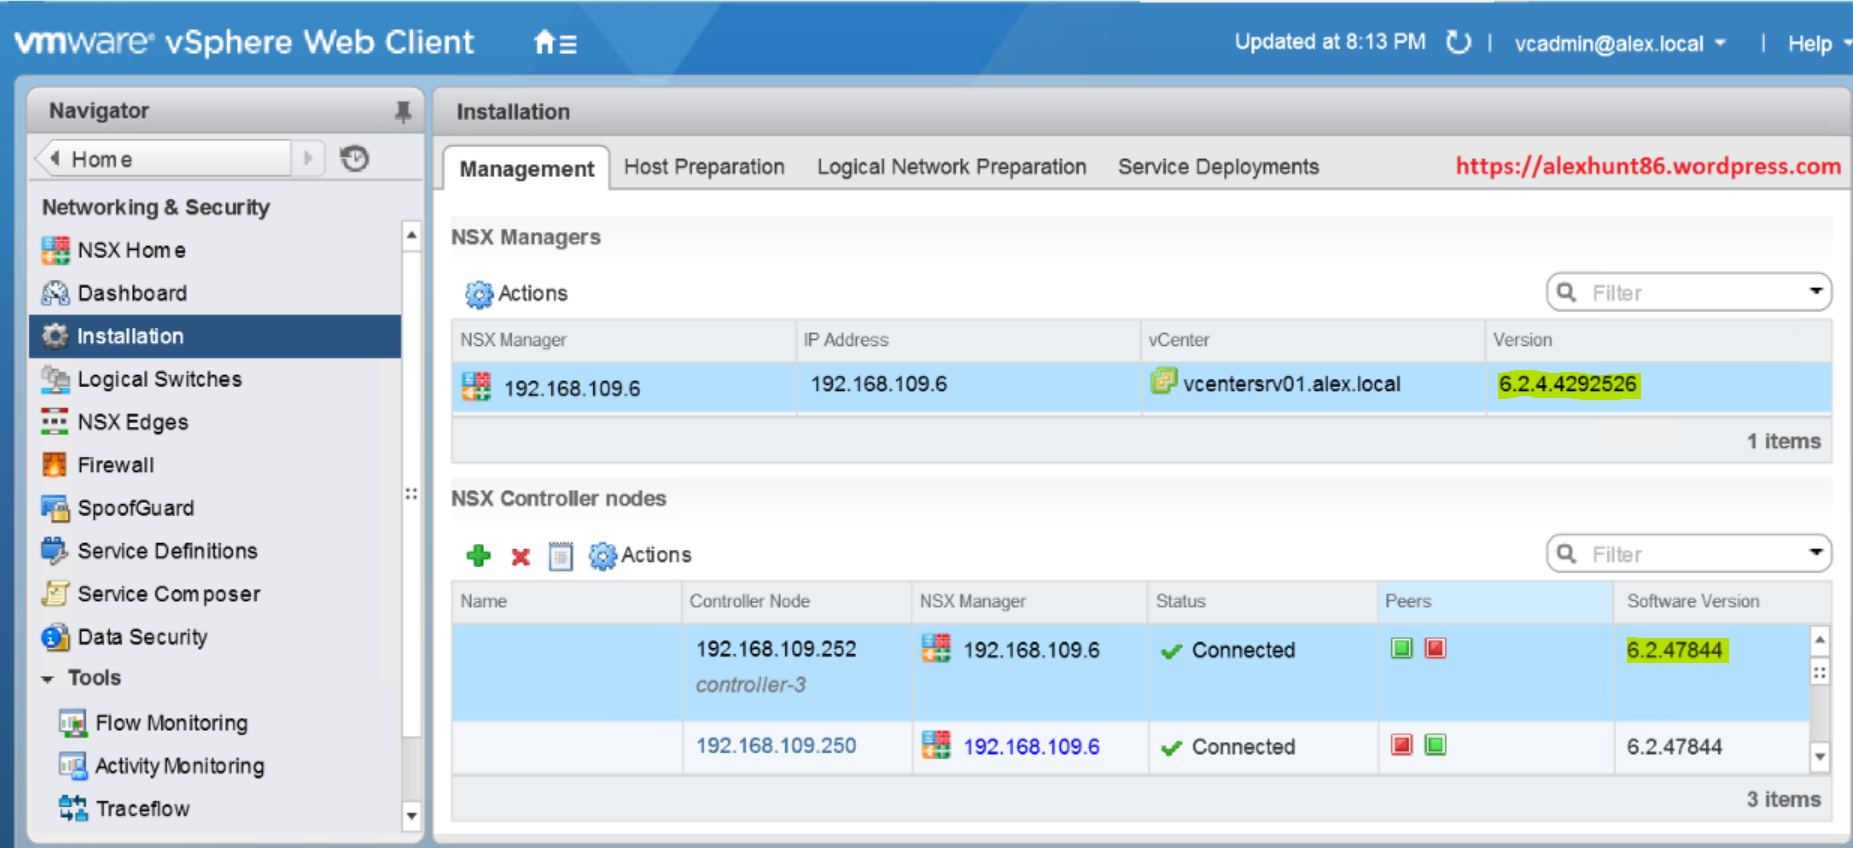1853x848 pixels.
Task: Click the navigator forward arrow button
Action: (x=308, y=158)
